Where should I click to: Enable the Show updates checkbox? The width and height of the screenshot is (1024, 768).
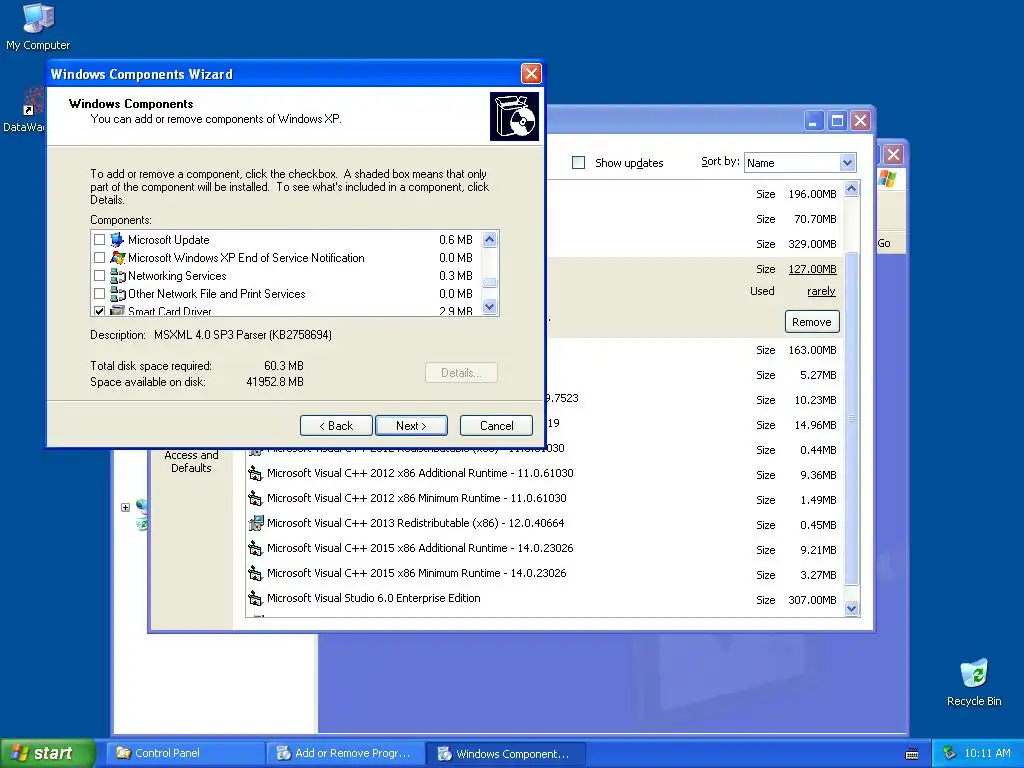579,163
